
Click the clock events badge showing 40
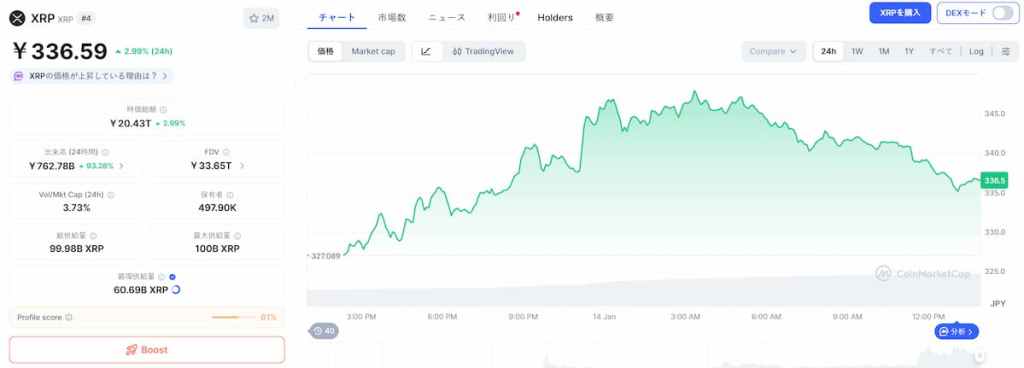tap(324, 331)
